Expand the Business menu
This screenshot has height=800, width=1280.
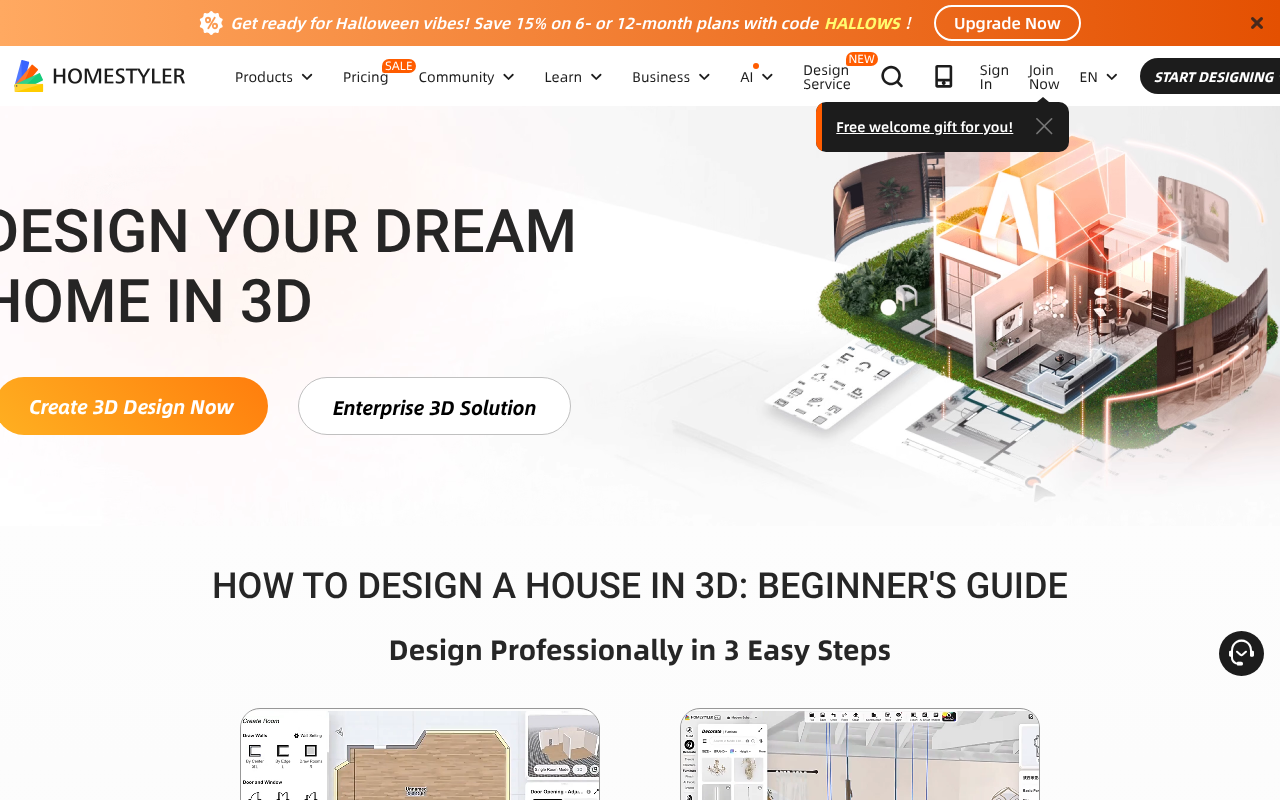671,77
